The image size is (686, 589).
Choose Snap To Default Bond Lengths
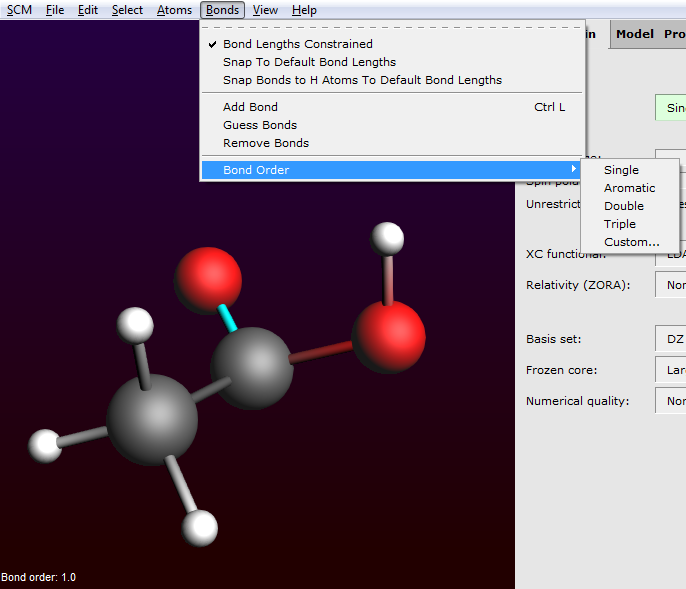click(392, 62)
